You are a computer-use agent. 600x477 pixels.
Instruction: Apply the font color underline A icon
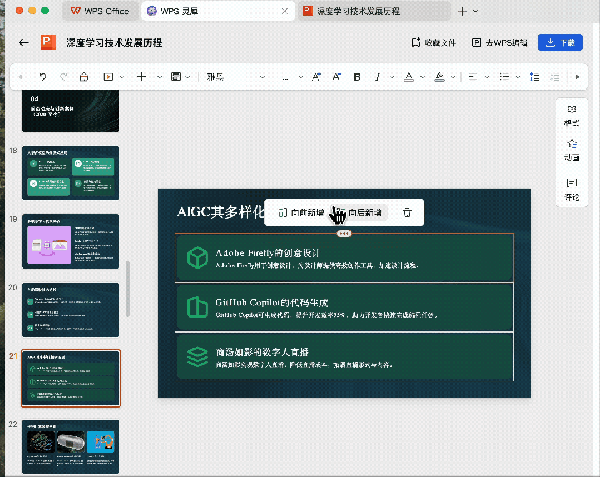(409, 77)
